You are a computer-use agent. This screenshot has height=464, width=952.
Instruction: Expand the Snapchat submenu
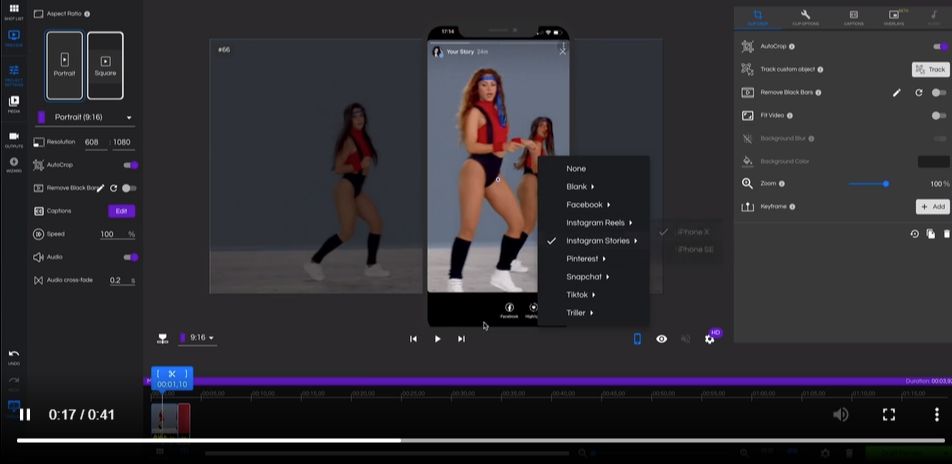(x=587, y=277)
